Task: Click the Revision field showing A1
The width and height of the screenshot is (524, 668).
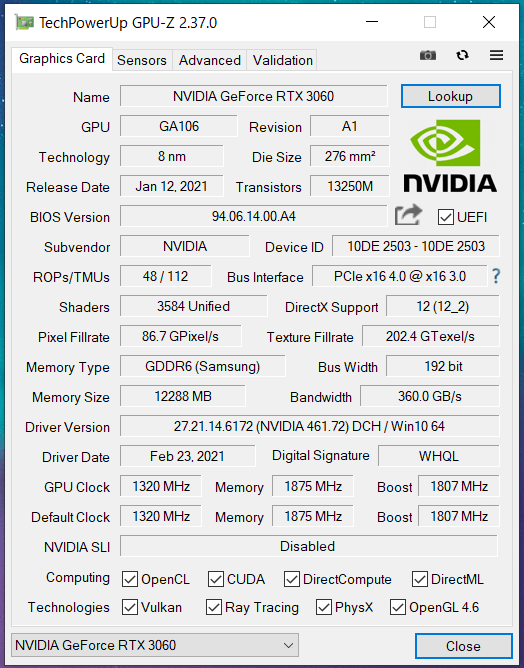Action: [349, 126]
